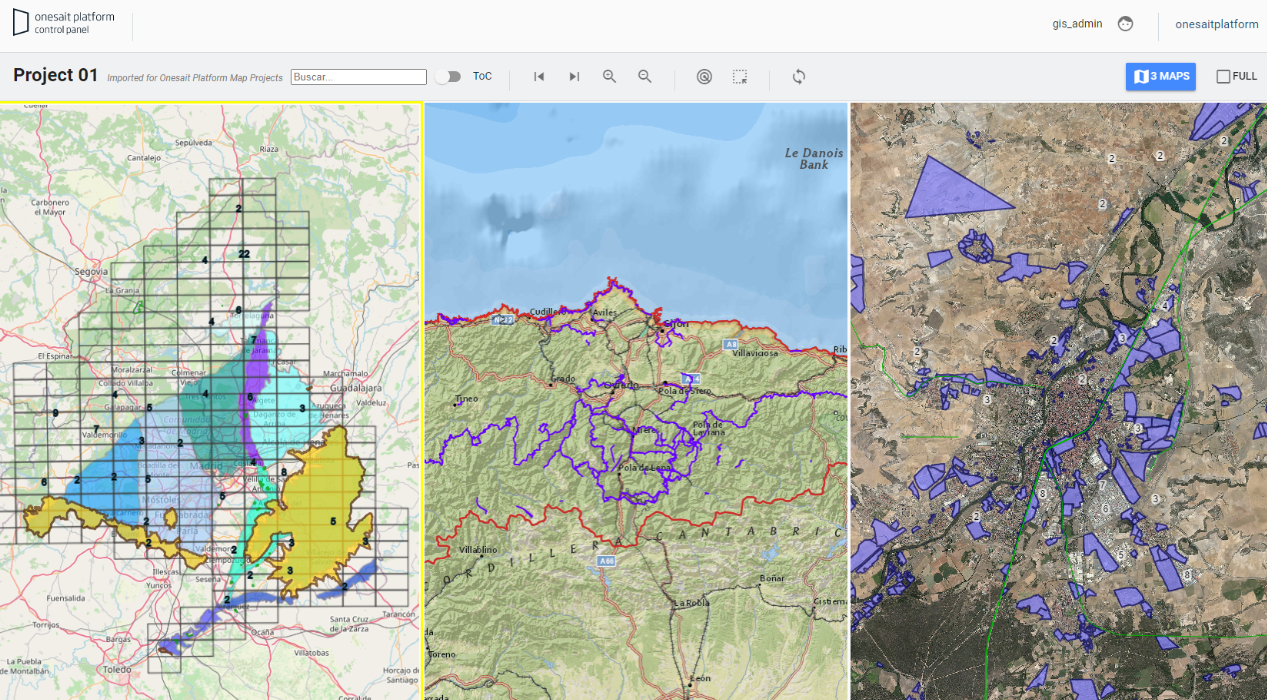Activate the target locator icon
Screen dimensions: 1267x700
coord(704,76)
